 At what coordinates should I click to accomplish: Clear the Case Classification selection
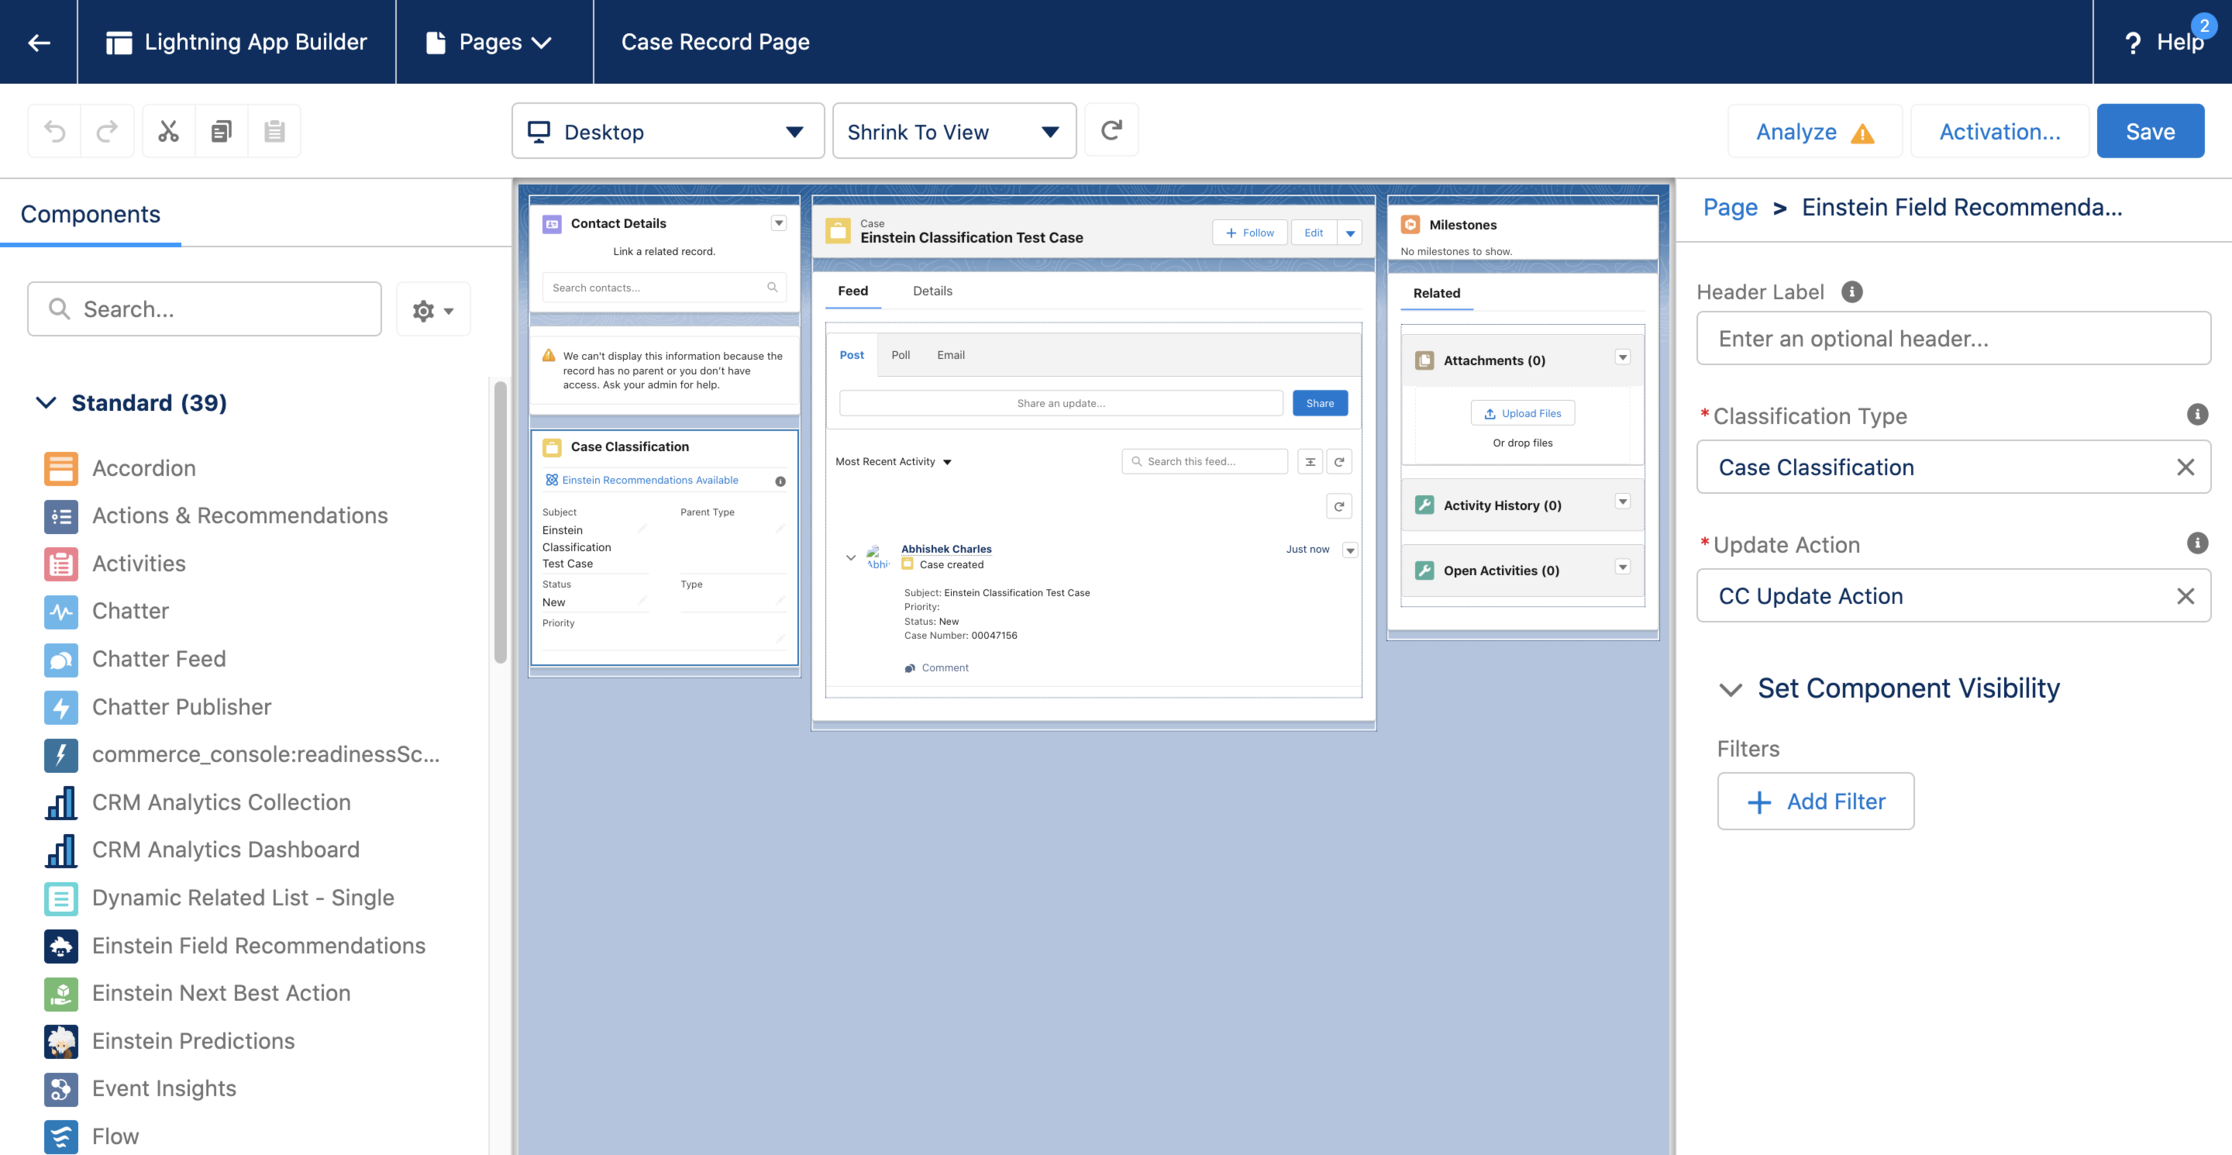pyautogui.click(x=2185, y=467)
